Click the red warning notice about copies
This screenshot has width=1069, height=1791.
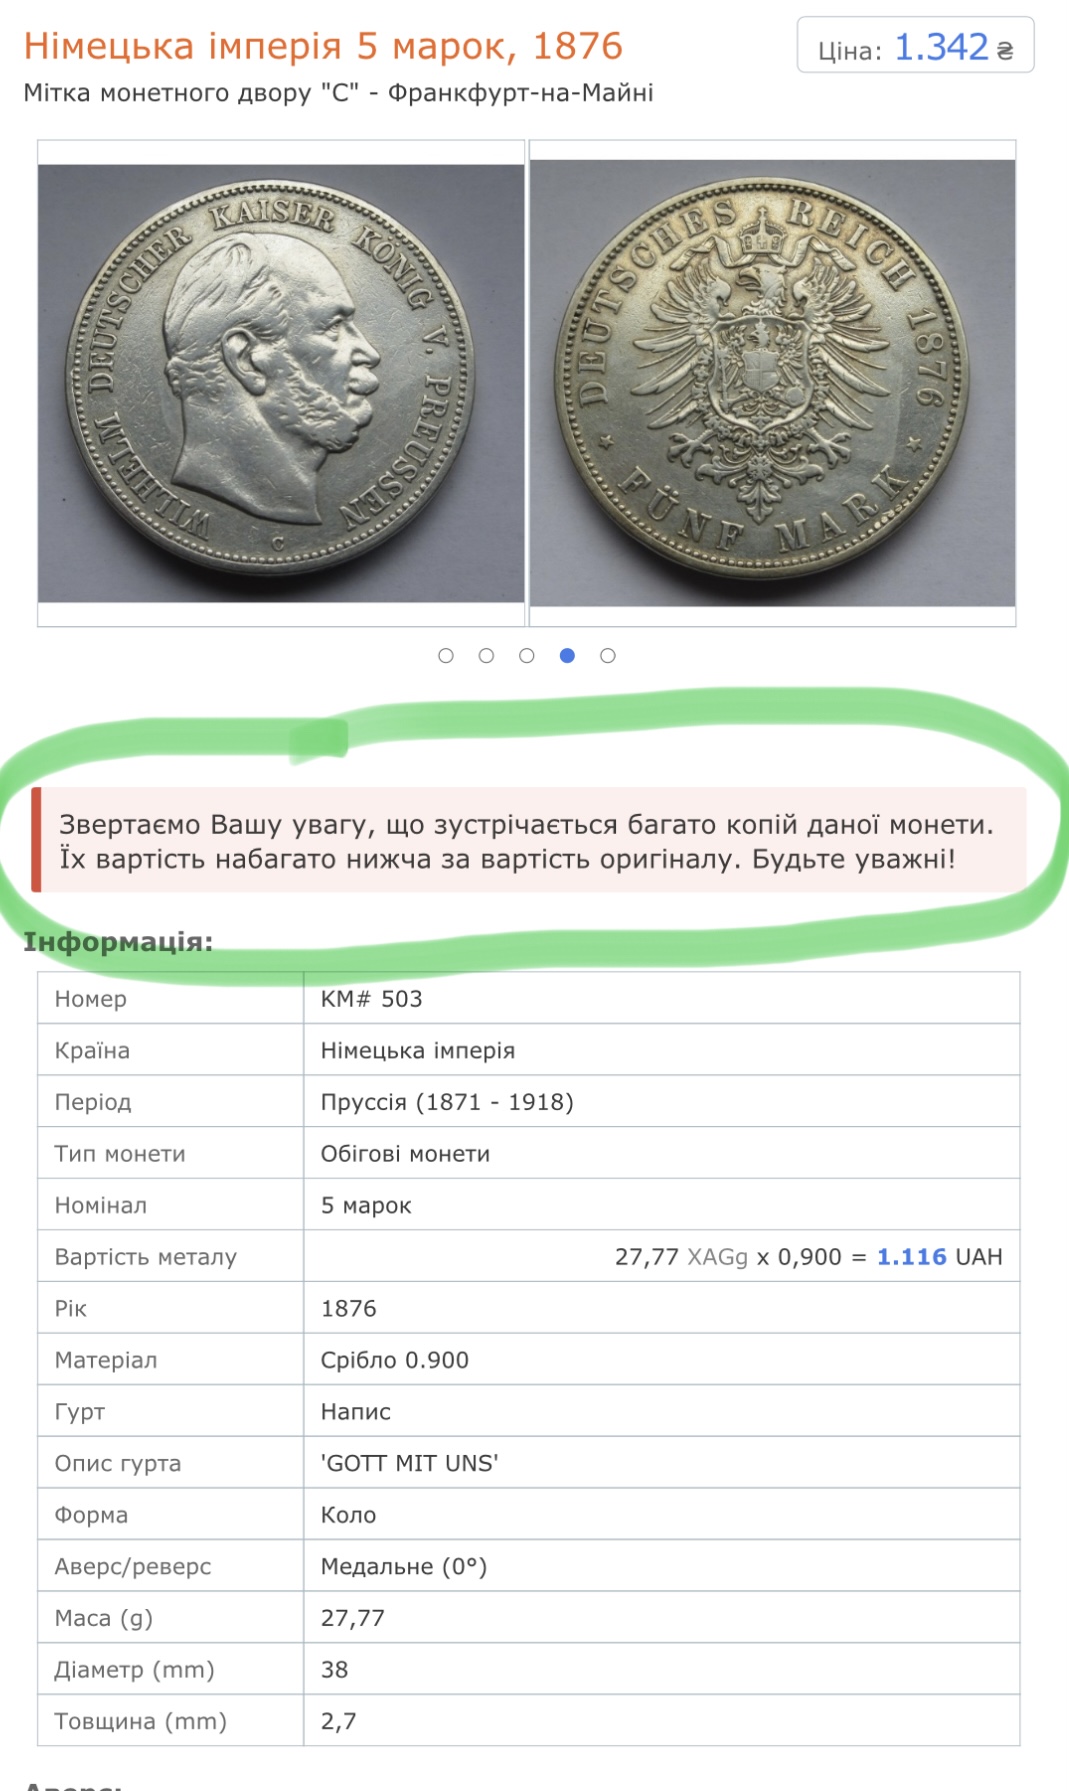[x=529, y=840]
